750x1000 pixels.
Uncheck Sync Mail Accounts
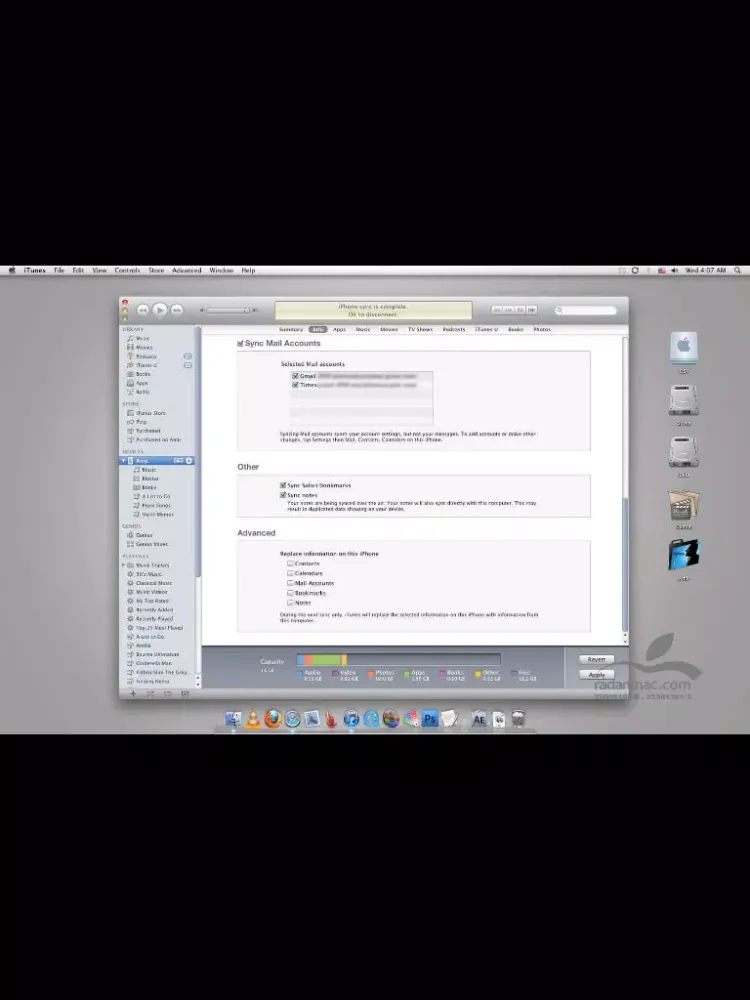(240, 344)
